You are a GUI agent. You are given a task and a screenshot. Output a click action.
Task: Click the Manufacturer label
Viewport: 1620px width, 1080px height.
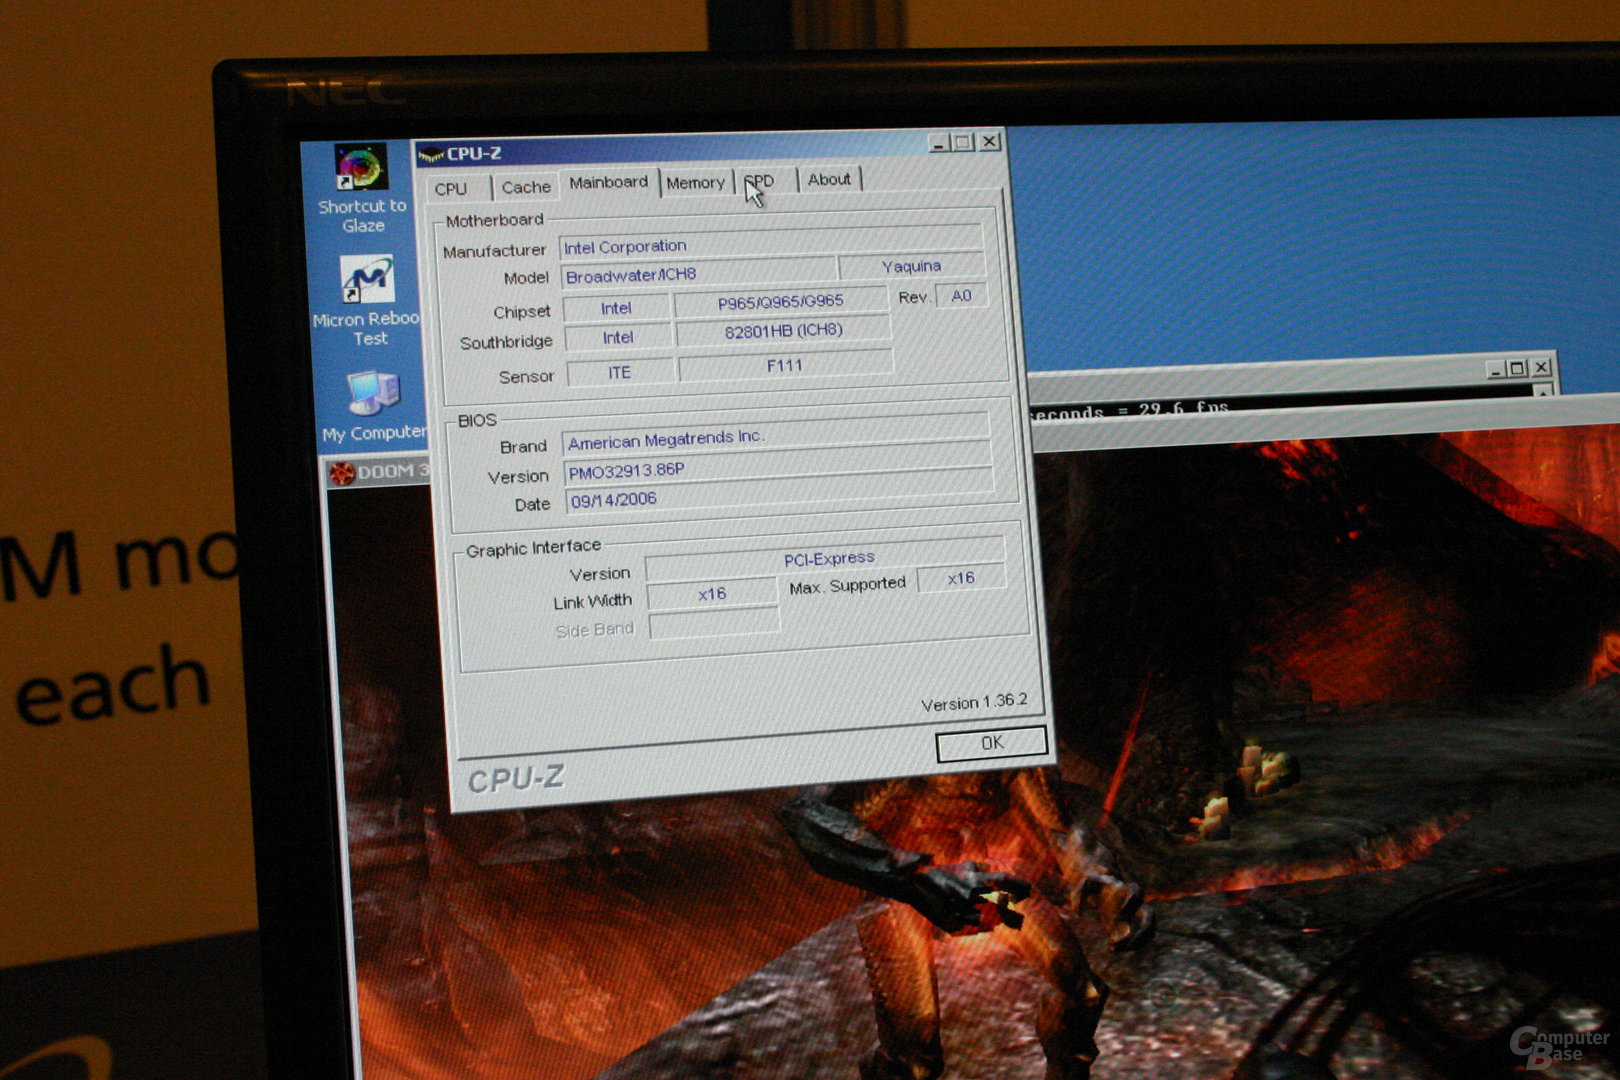(494, 251)
